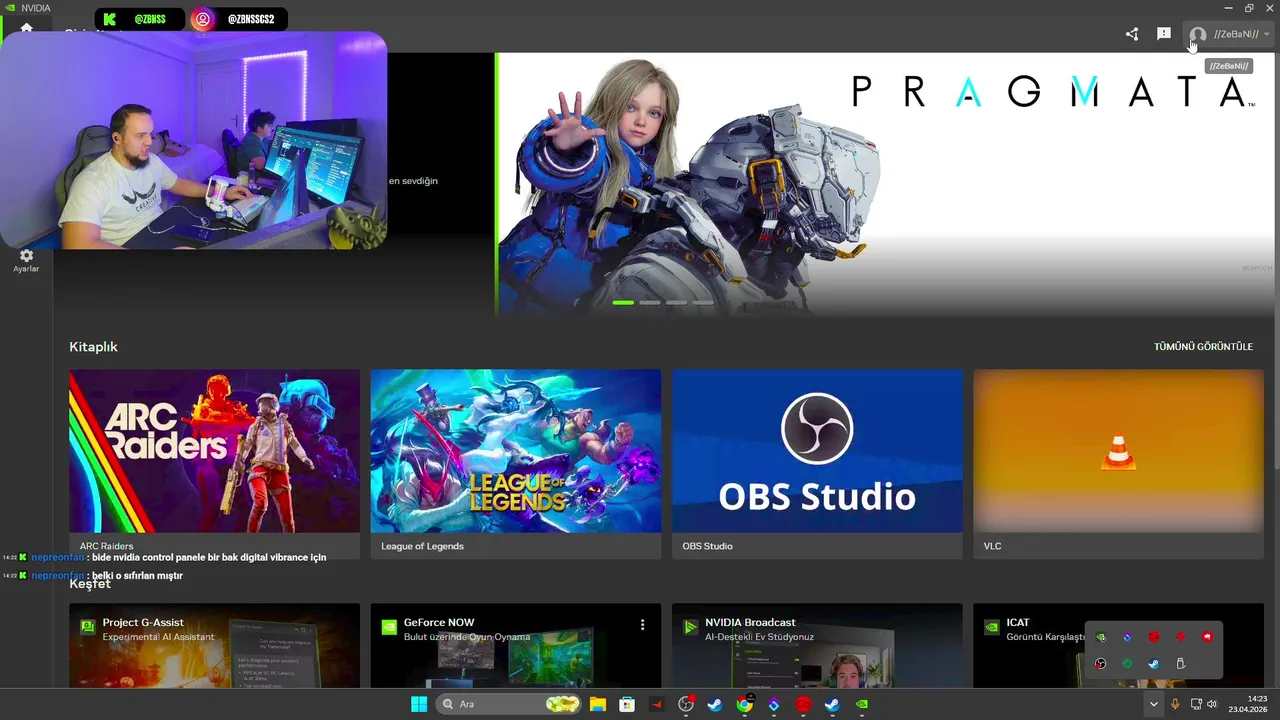The image size is (1280, 720).
Task: Click chat message 'belki o sıfırlan mıştır'
Action: coord(137,576)
